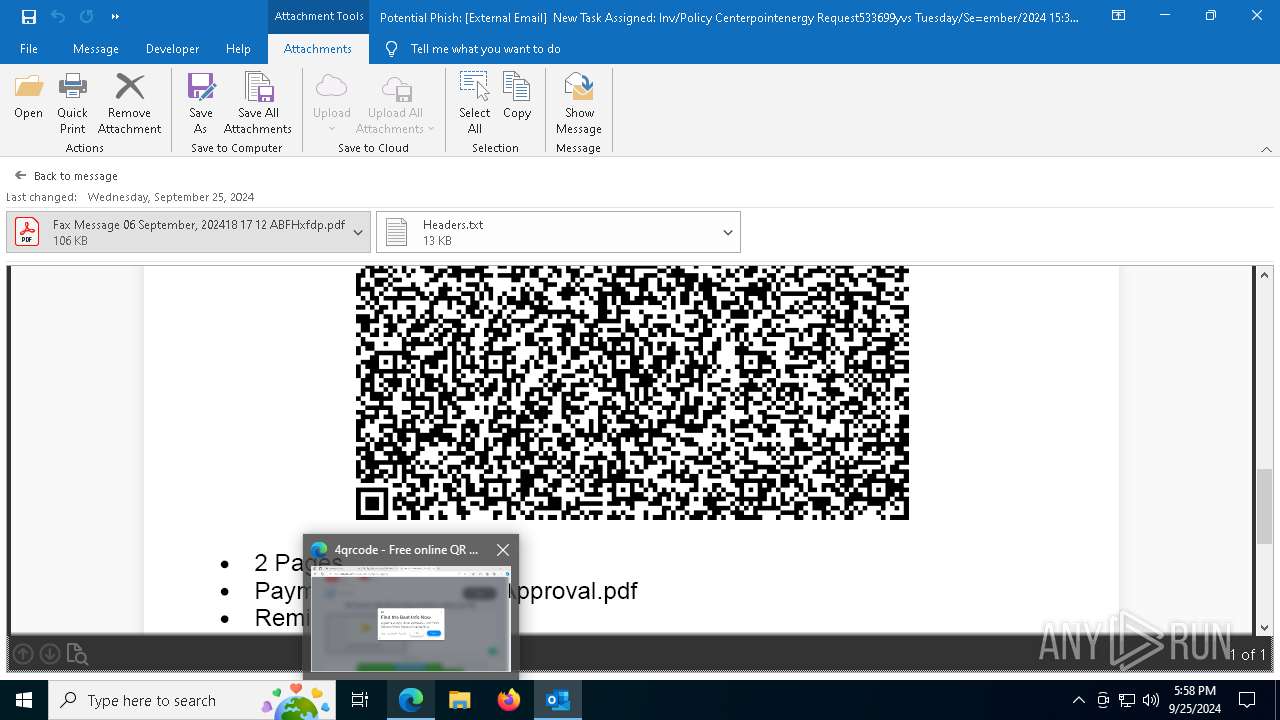
Task: Customize Quick Access Toolbar arrow
Action: coord(115,16)
